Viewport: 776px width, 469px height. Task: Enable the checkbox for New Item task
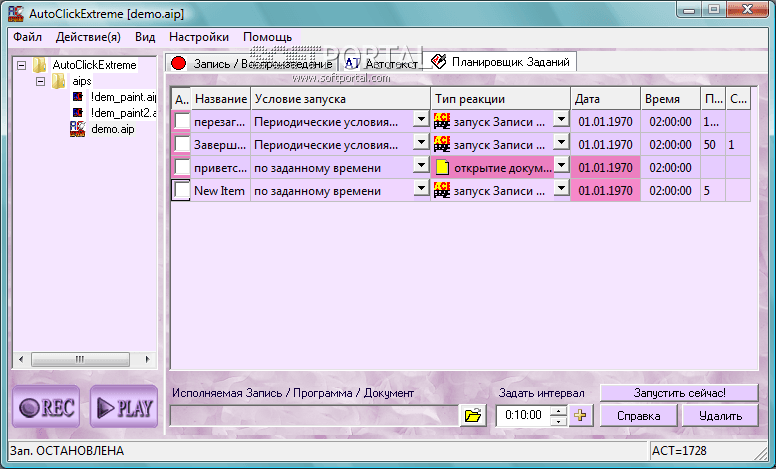182,190
